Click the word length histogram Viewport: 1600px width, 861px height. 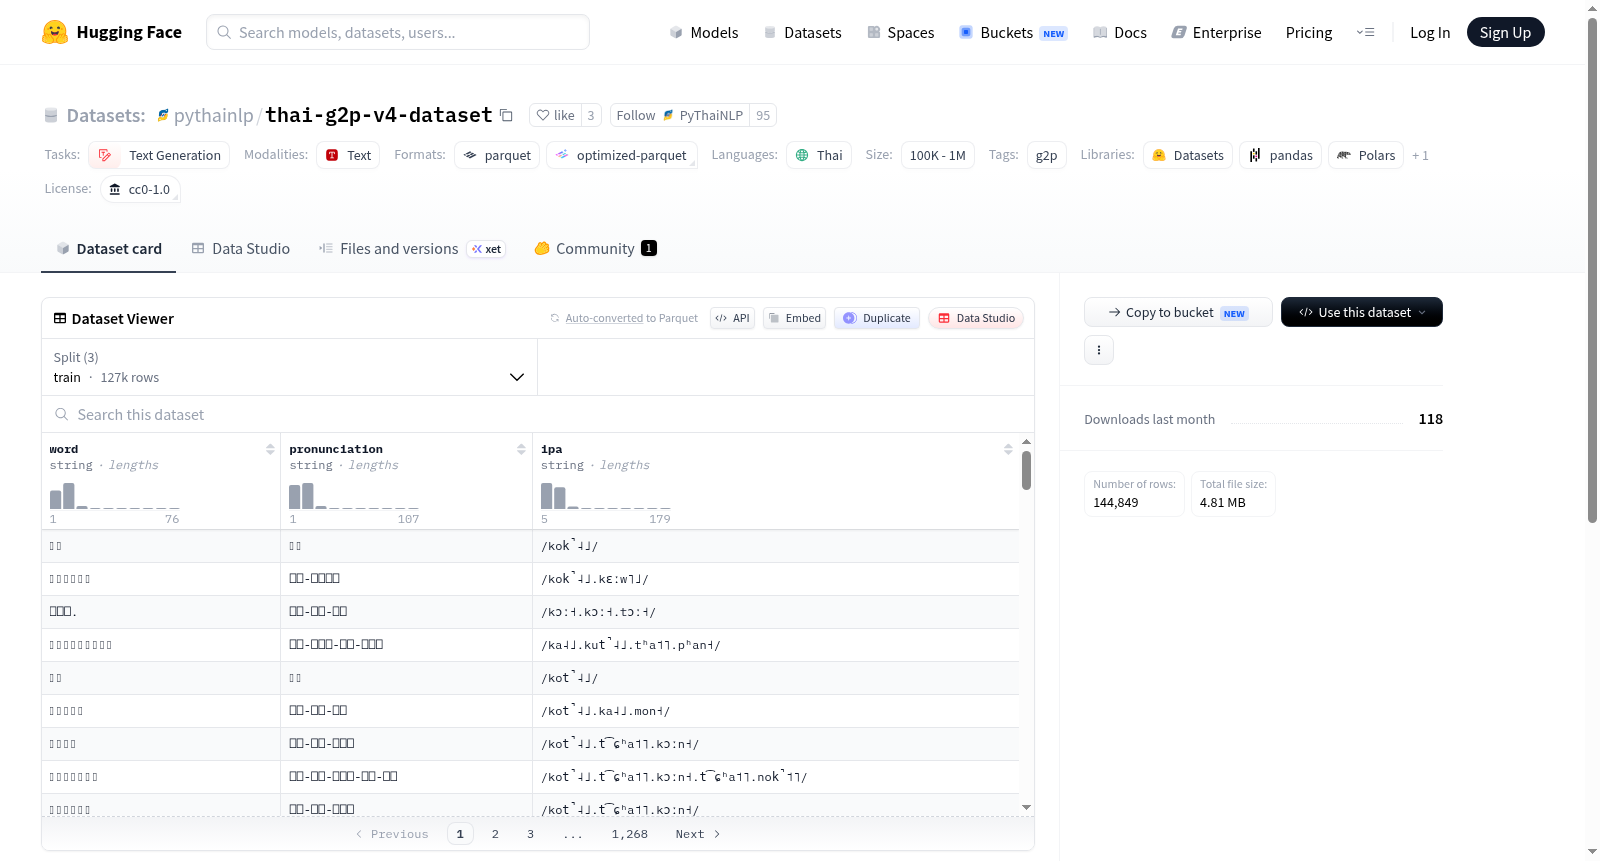tap(114, 496)
